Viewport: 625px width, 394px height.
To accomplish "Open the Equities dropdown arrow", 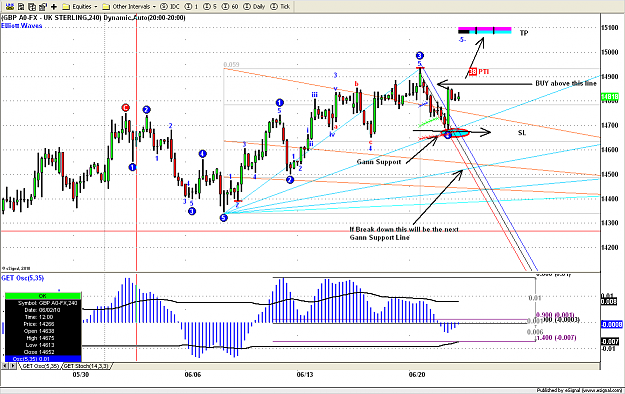I will tap(96, 7).
